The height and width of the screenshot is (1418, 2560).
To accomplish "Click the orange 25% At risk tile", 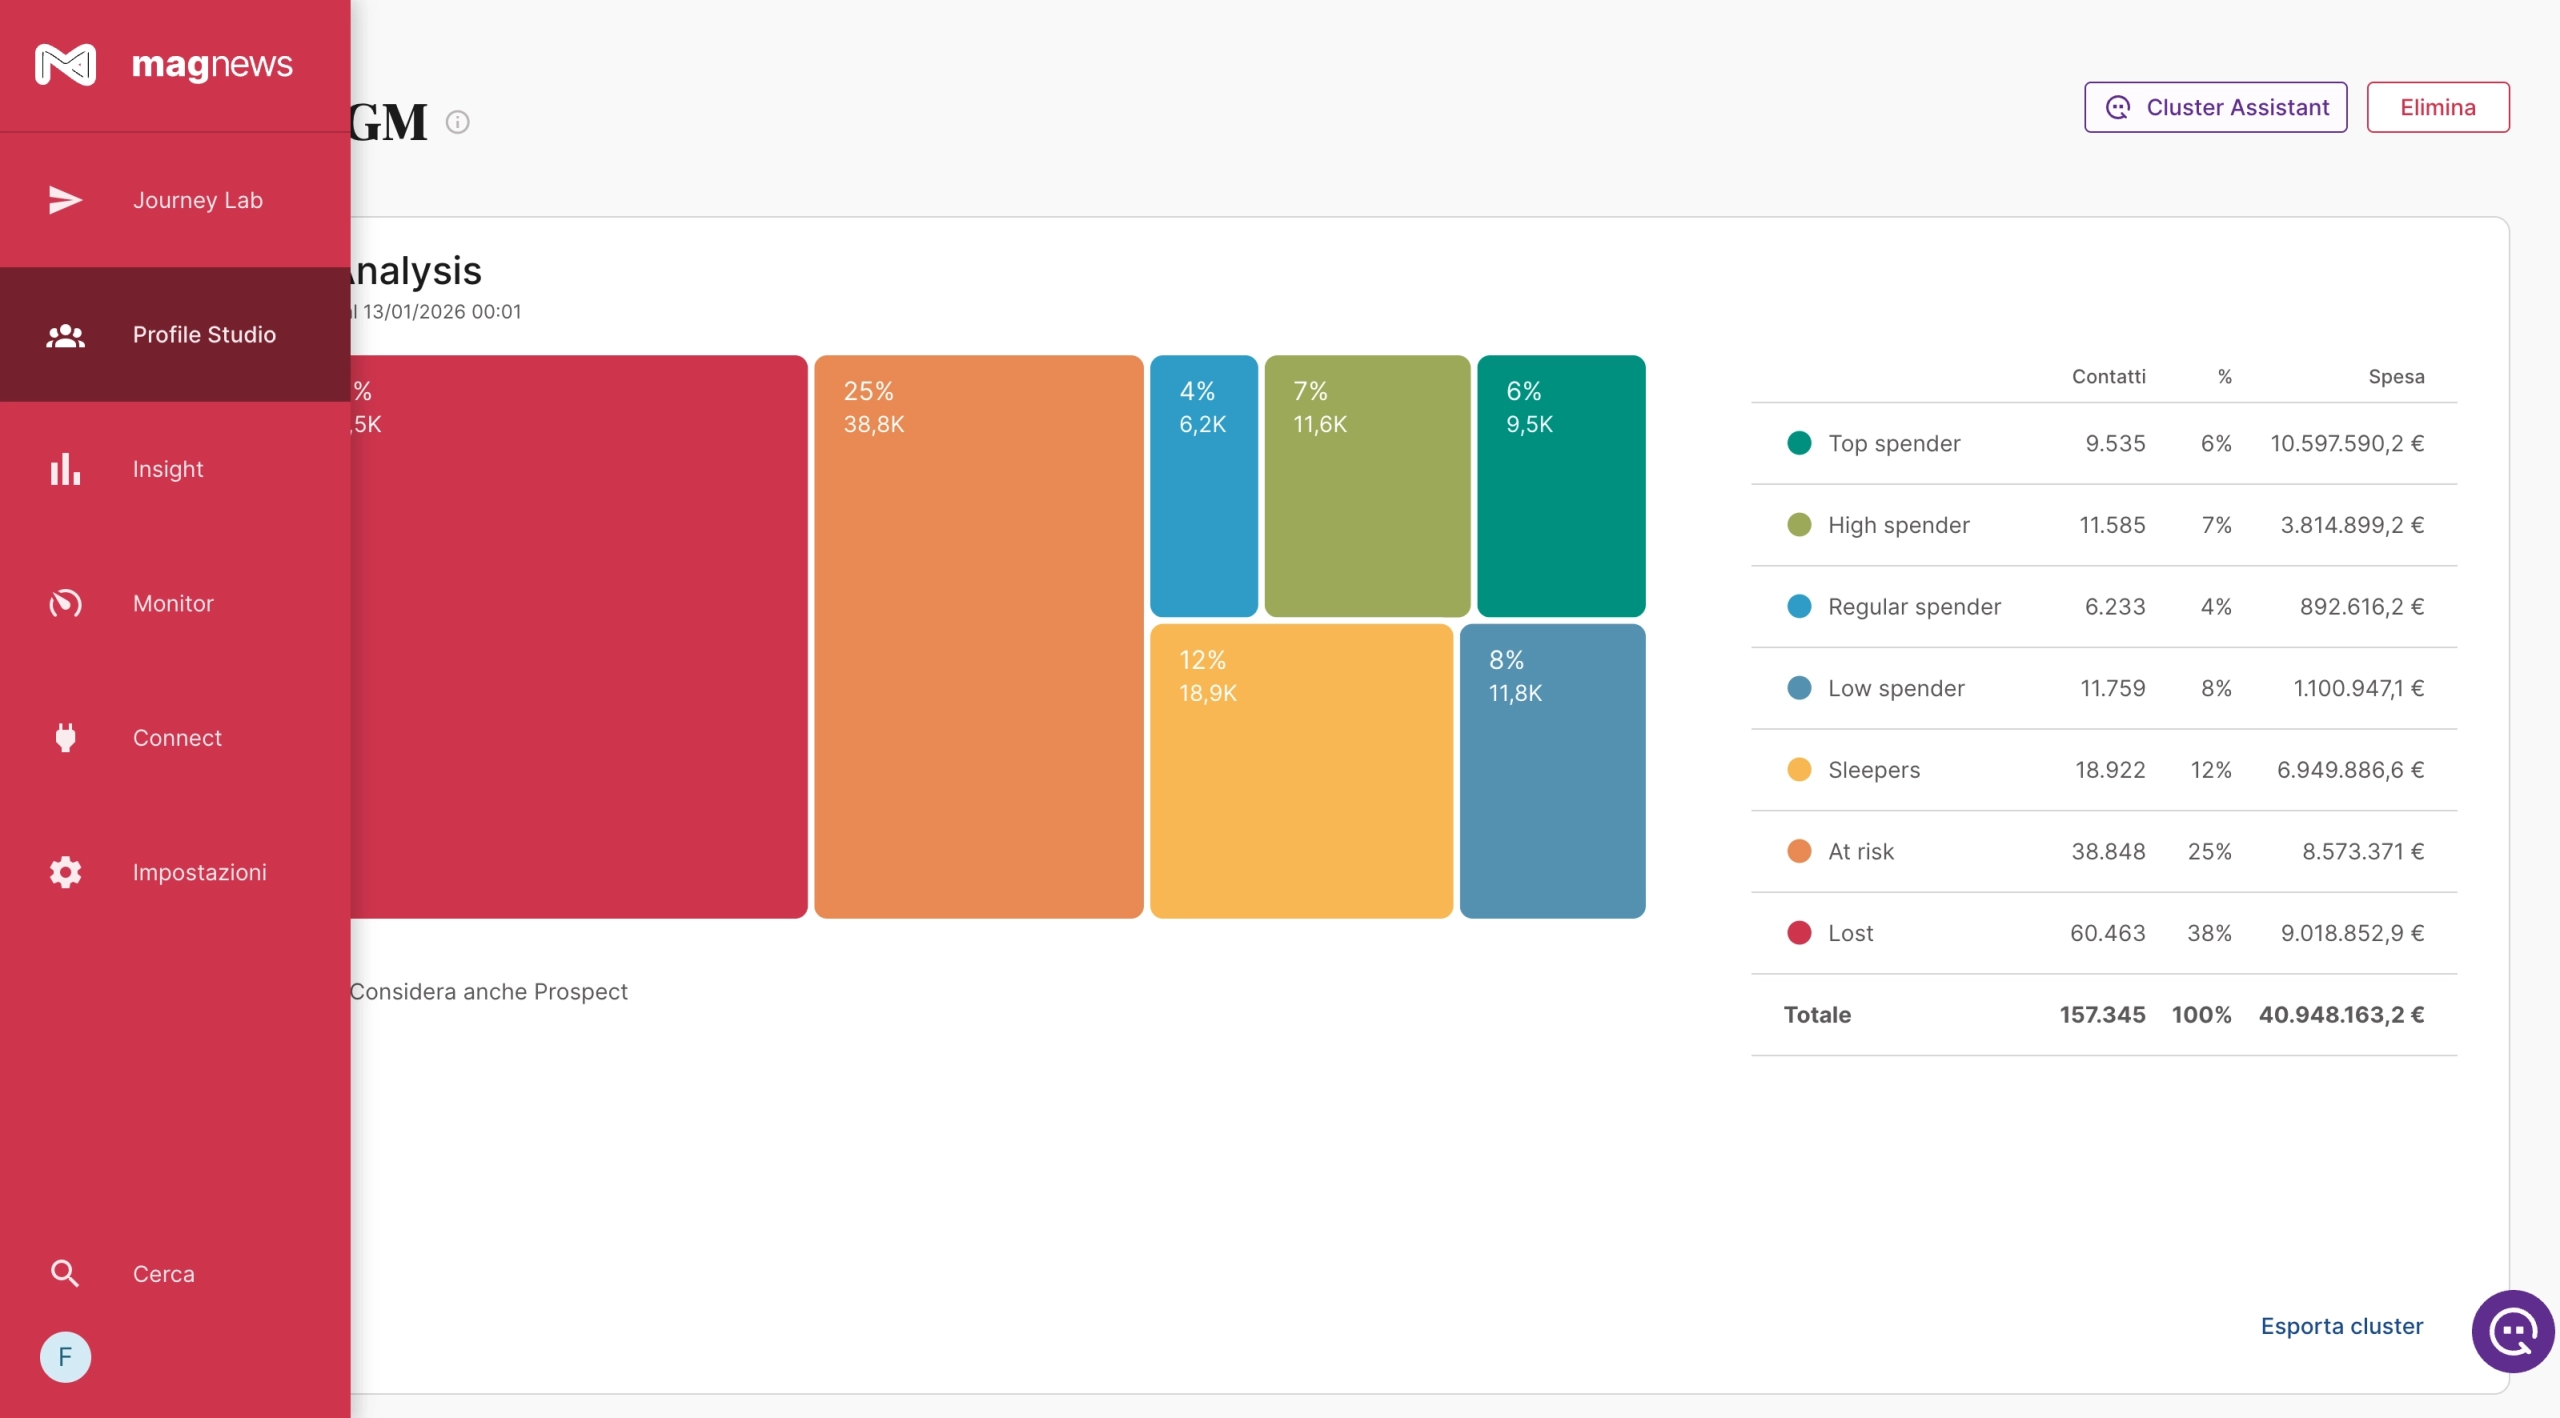I will [978, 637].
